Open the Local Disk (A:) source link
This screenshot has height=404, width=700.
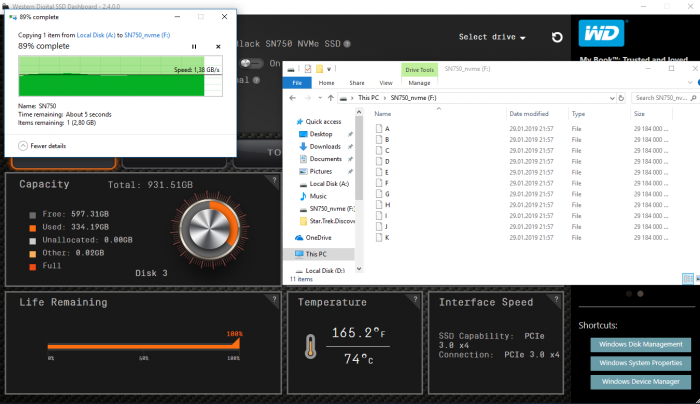coord(96,35)
